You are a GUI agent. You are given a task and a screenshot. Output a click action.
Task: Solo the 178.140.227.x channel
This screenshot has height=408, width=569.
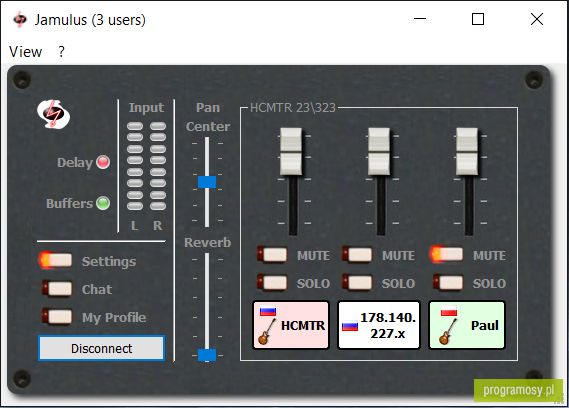pos(357,282)
